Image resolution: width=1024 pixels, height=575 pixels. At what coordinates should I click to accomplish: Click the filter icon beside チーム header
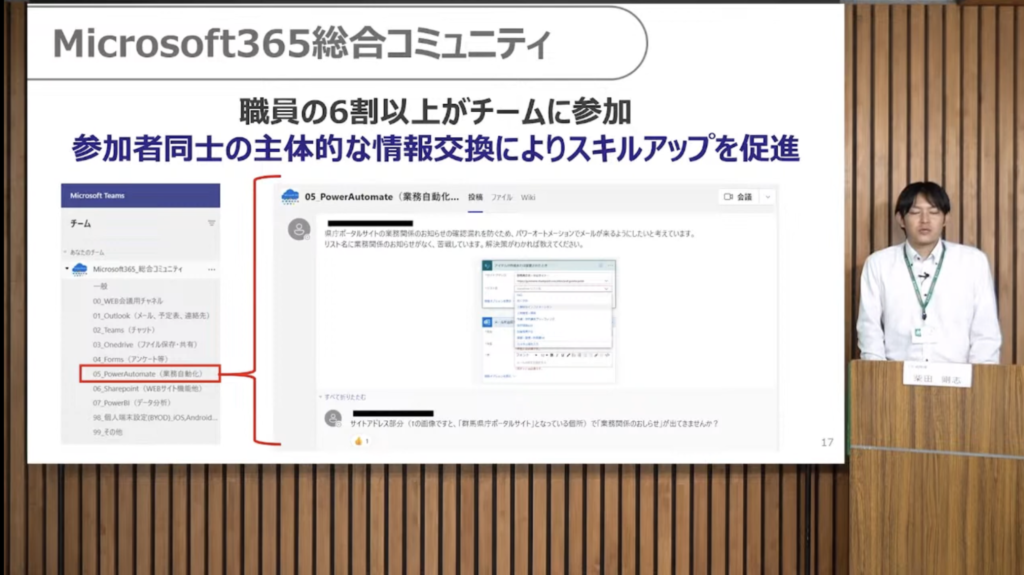(212, 223)
